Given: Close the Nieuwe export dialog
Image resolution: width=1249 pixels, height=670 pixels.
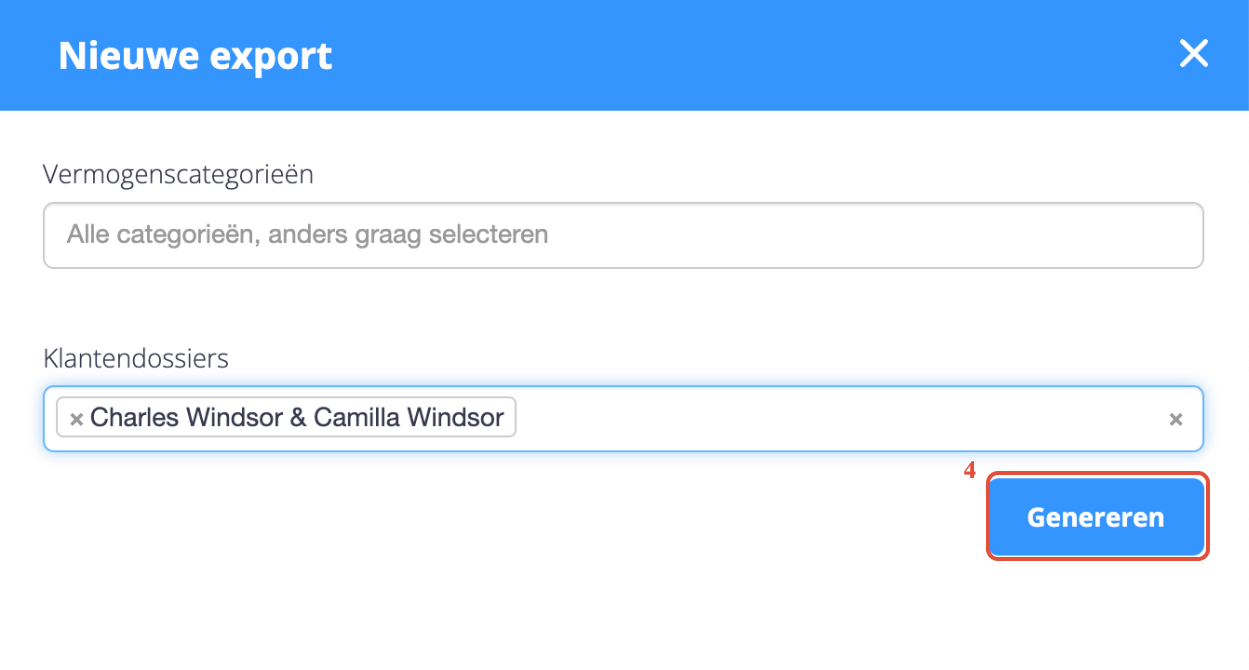Looking at the screenshot, I should (x=1194, y=54).
